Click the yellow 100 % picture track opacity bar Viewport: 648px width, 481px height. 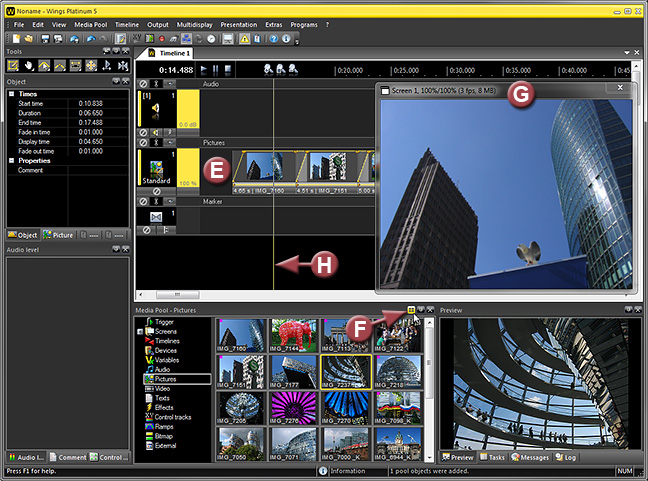click(188, 168)
